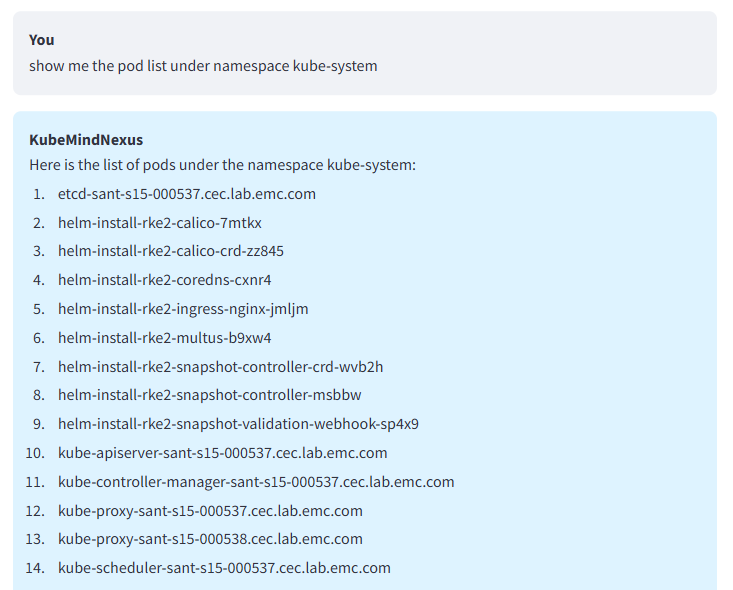This screenshot has width=733, height=590.
Task: Select pod kube-proxy-sant-s15-000538.cec.lab.emc.com
Action: (210, 539)
